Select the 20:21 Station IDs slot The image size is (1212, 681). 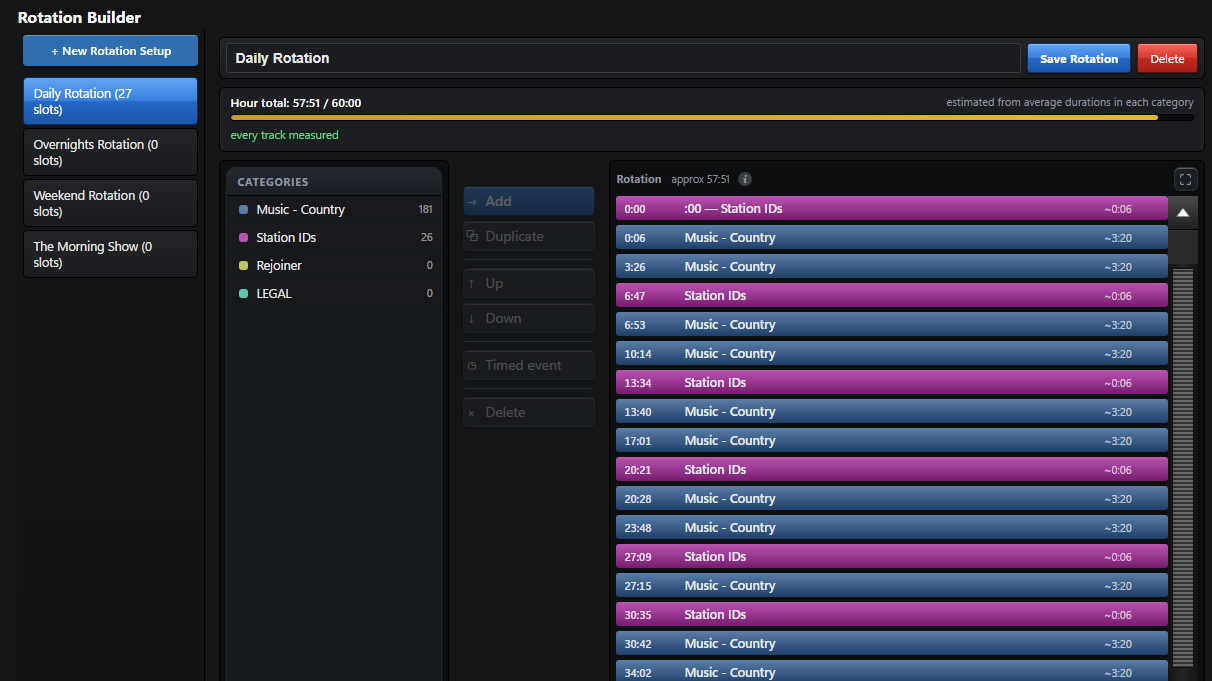coord(892,470)
